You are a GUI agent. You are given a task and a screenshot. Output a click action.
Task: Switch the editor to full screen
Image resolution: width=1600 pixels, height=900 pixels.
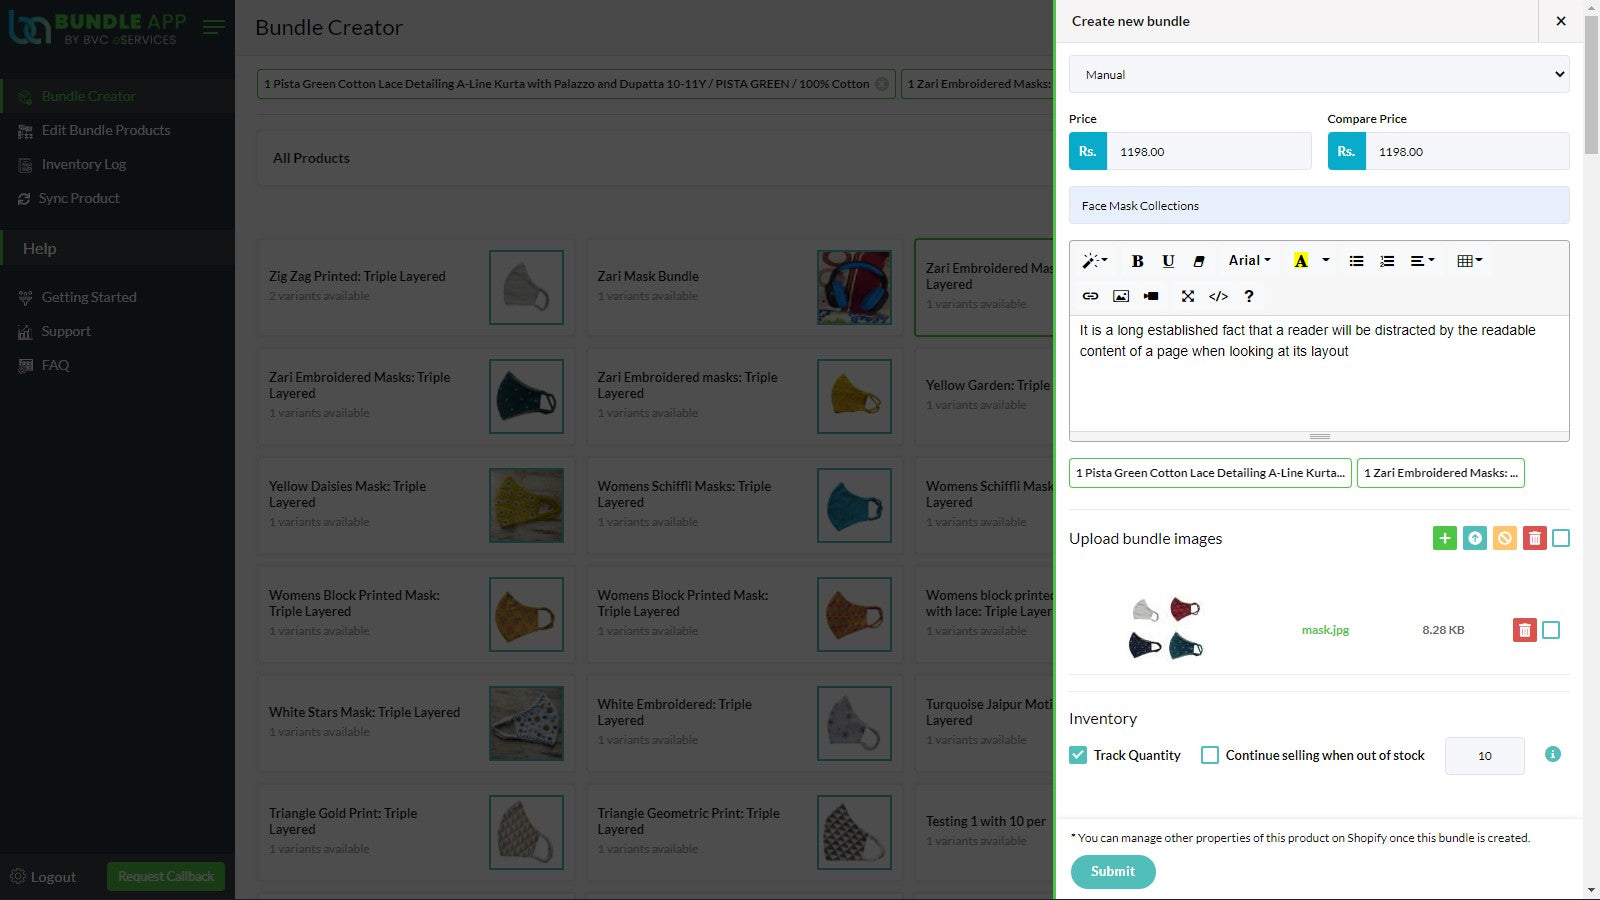click(1188, 296)
